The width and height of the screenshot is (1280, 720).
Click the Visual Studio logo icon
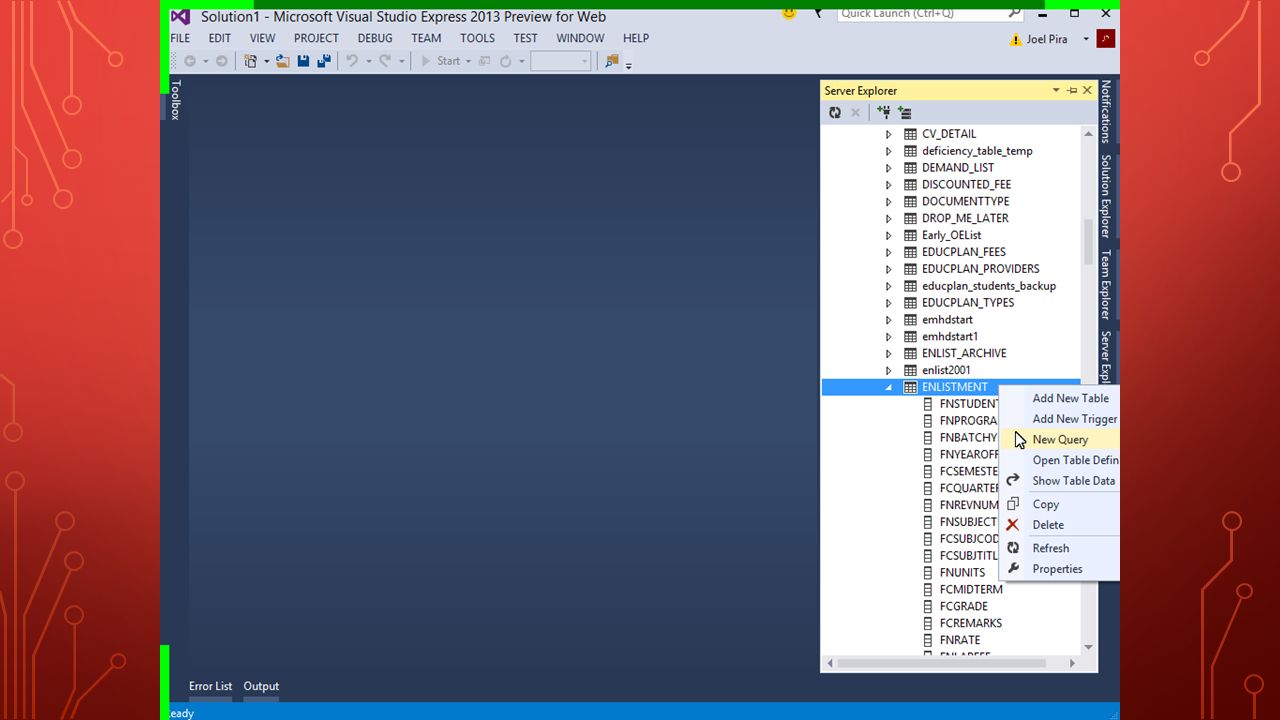(x=180, y=17)
